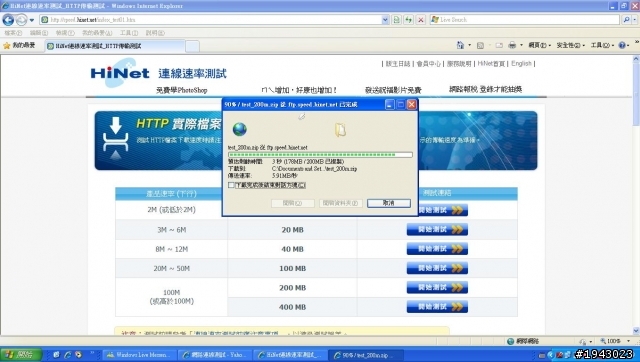Click the show desktop Quick Launch icon
640x362 pixels.
(56, 355)
